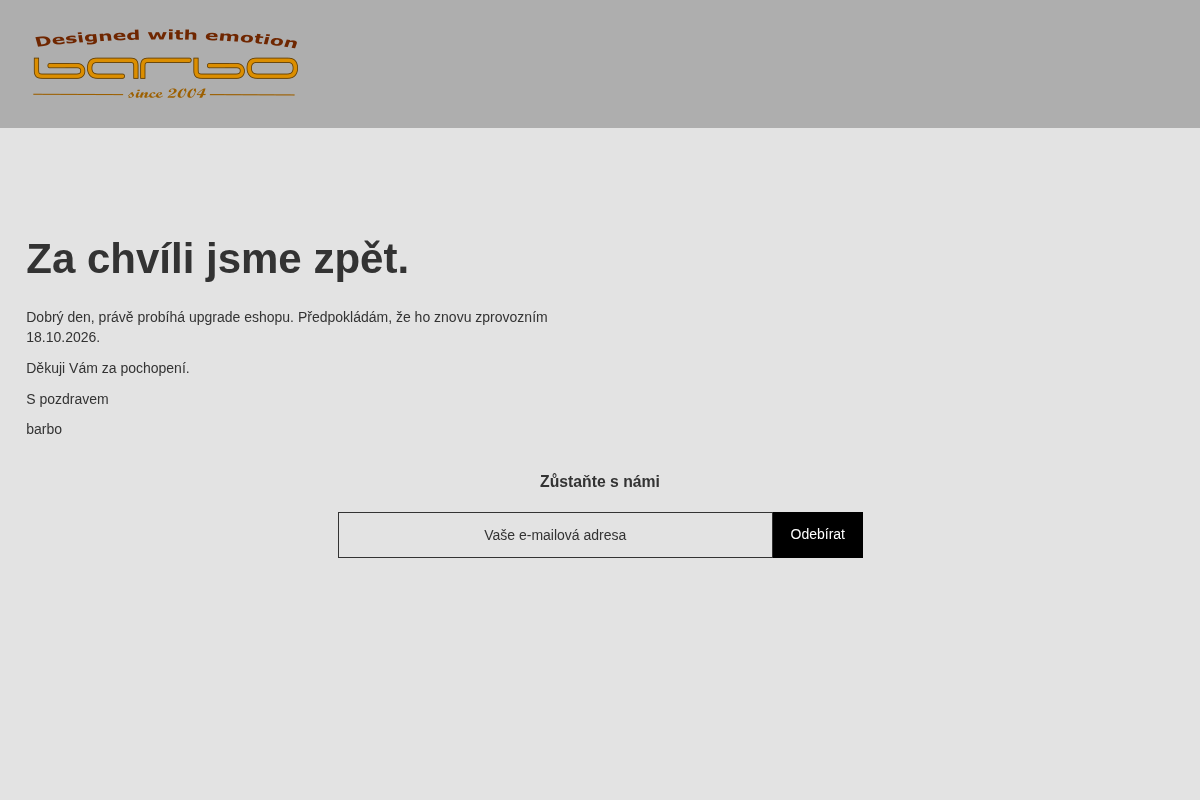1200x800 pixels.
Task: Click the text 'Zůstaňte s námi'
Action: click(x=600, y=482)
